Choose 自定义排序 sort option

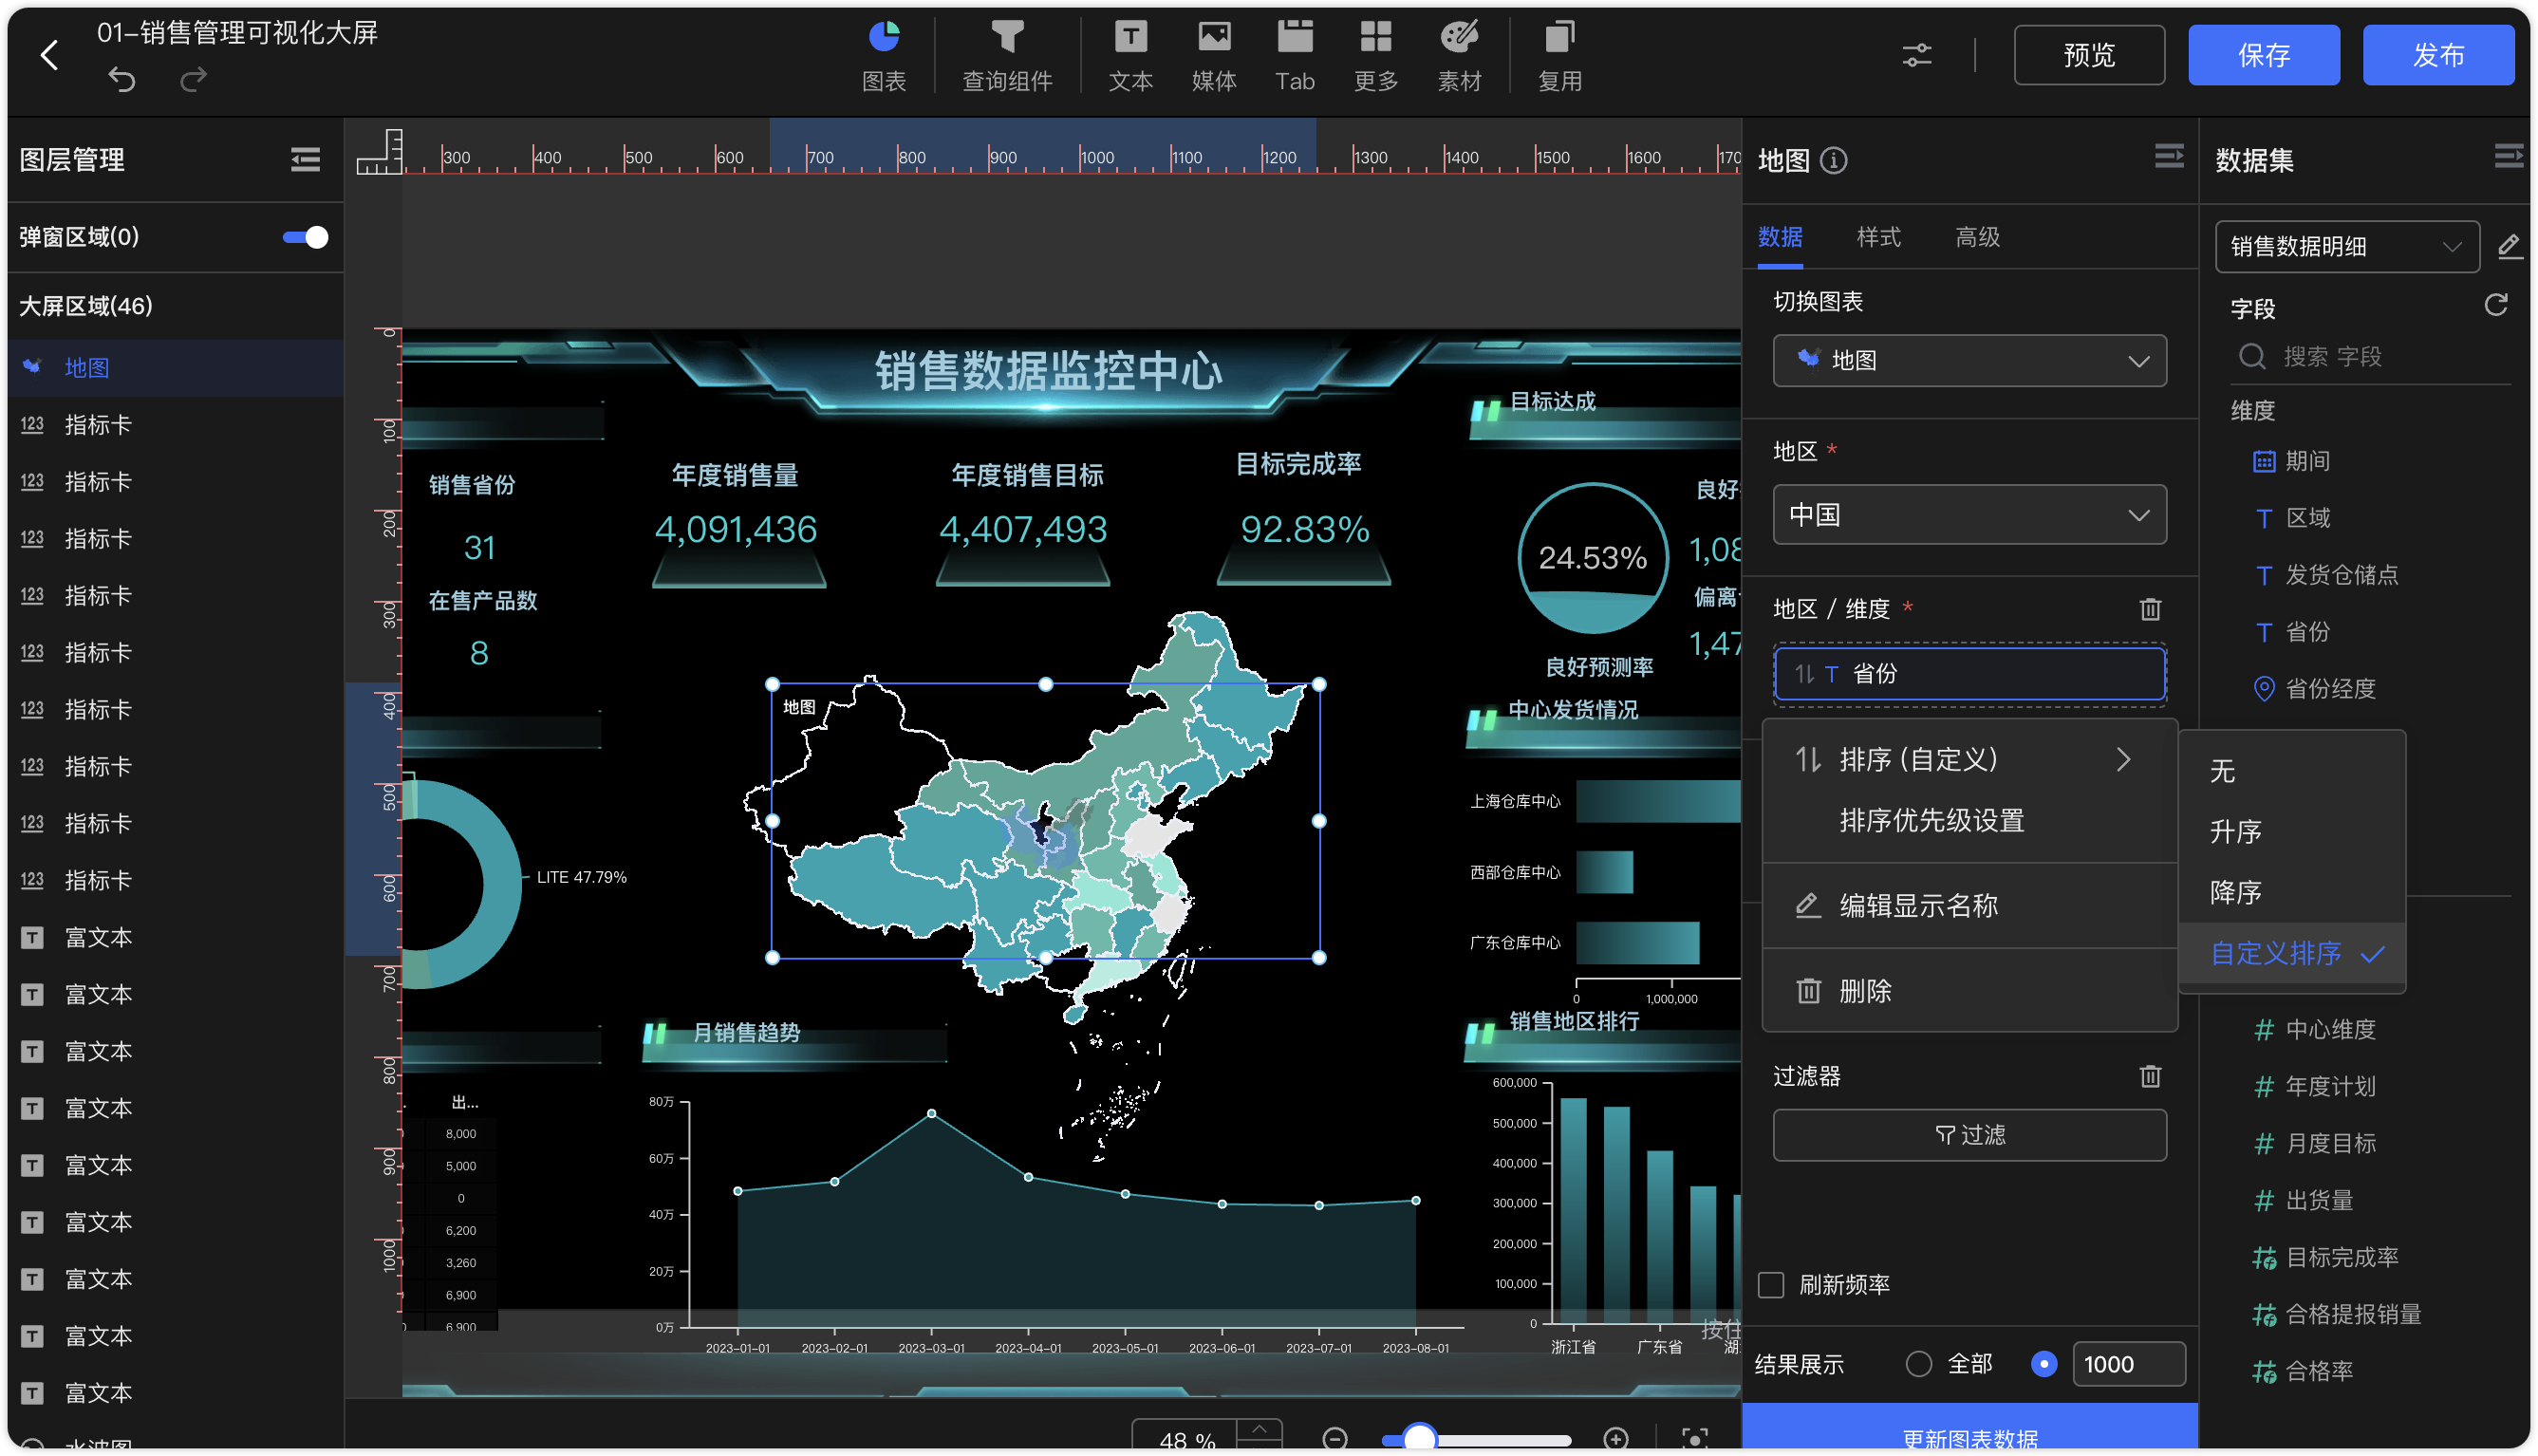(2292, 953)
